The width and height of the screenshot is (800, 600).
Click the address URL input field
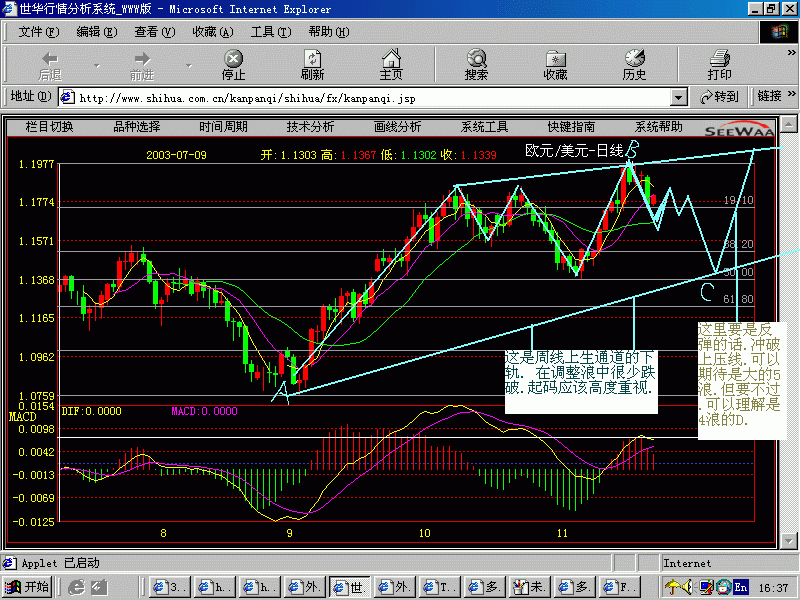coord(370,98)
